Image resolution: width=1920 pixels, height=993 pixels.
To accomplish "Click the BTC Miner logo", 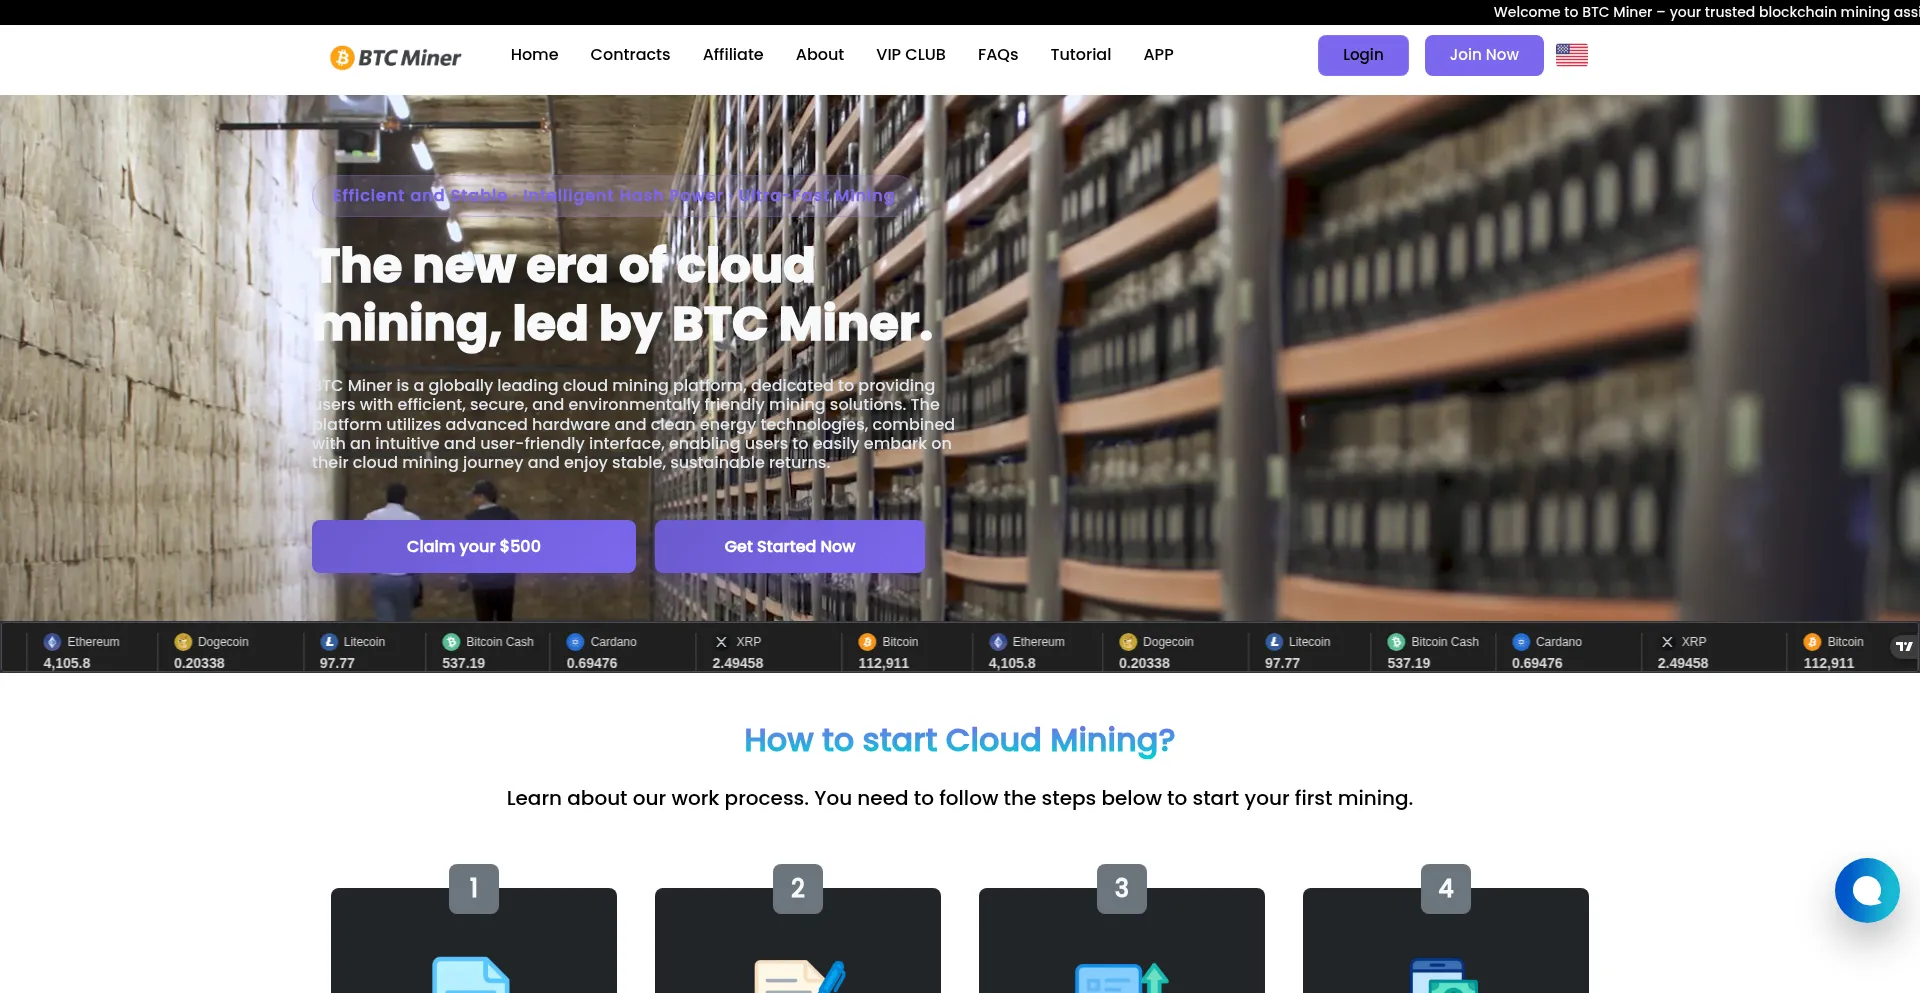I will 396,57.
